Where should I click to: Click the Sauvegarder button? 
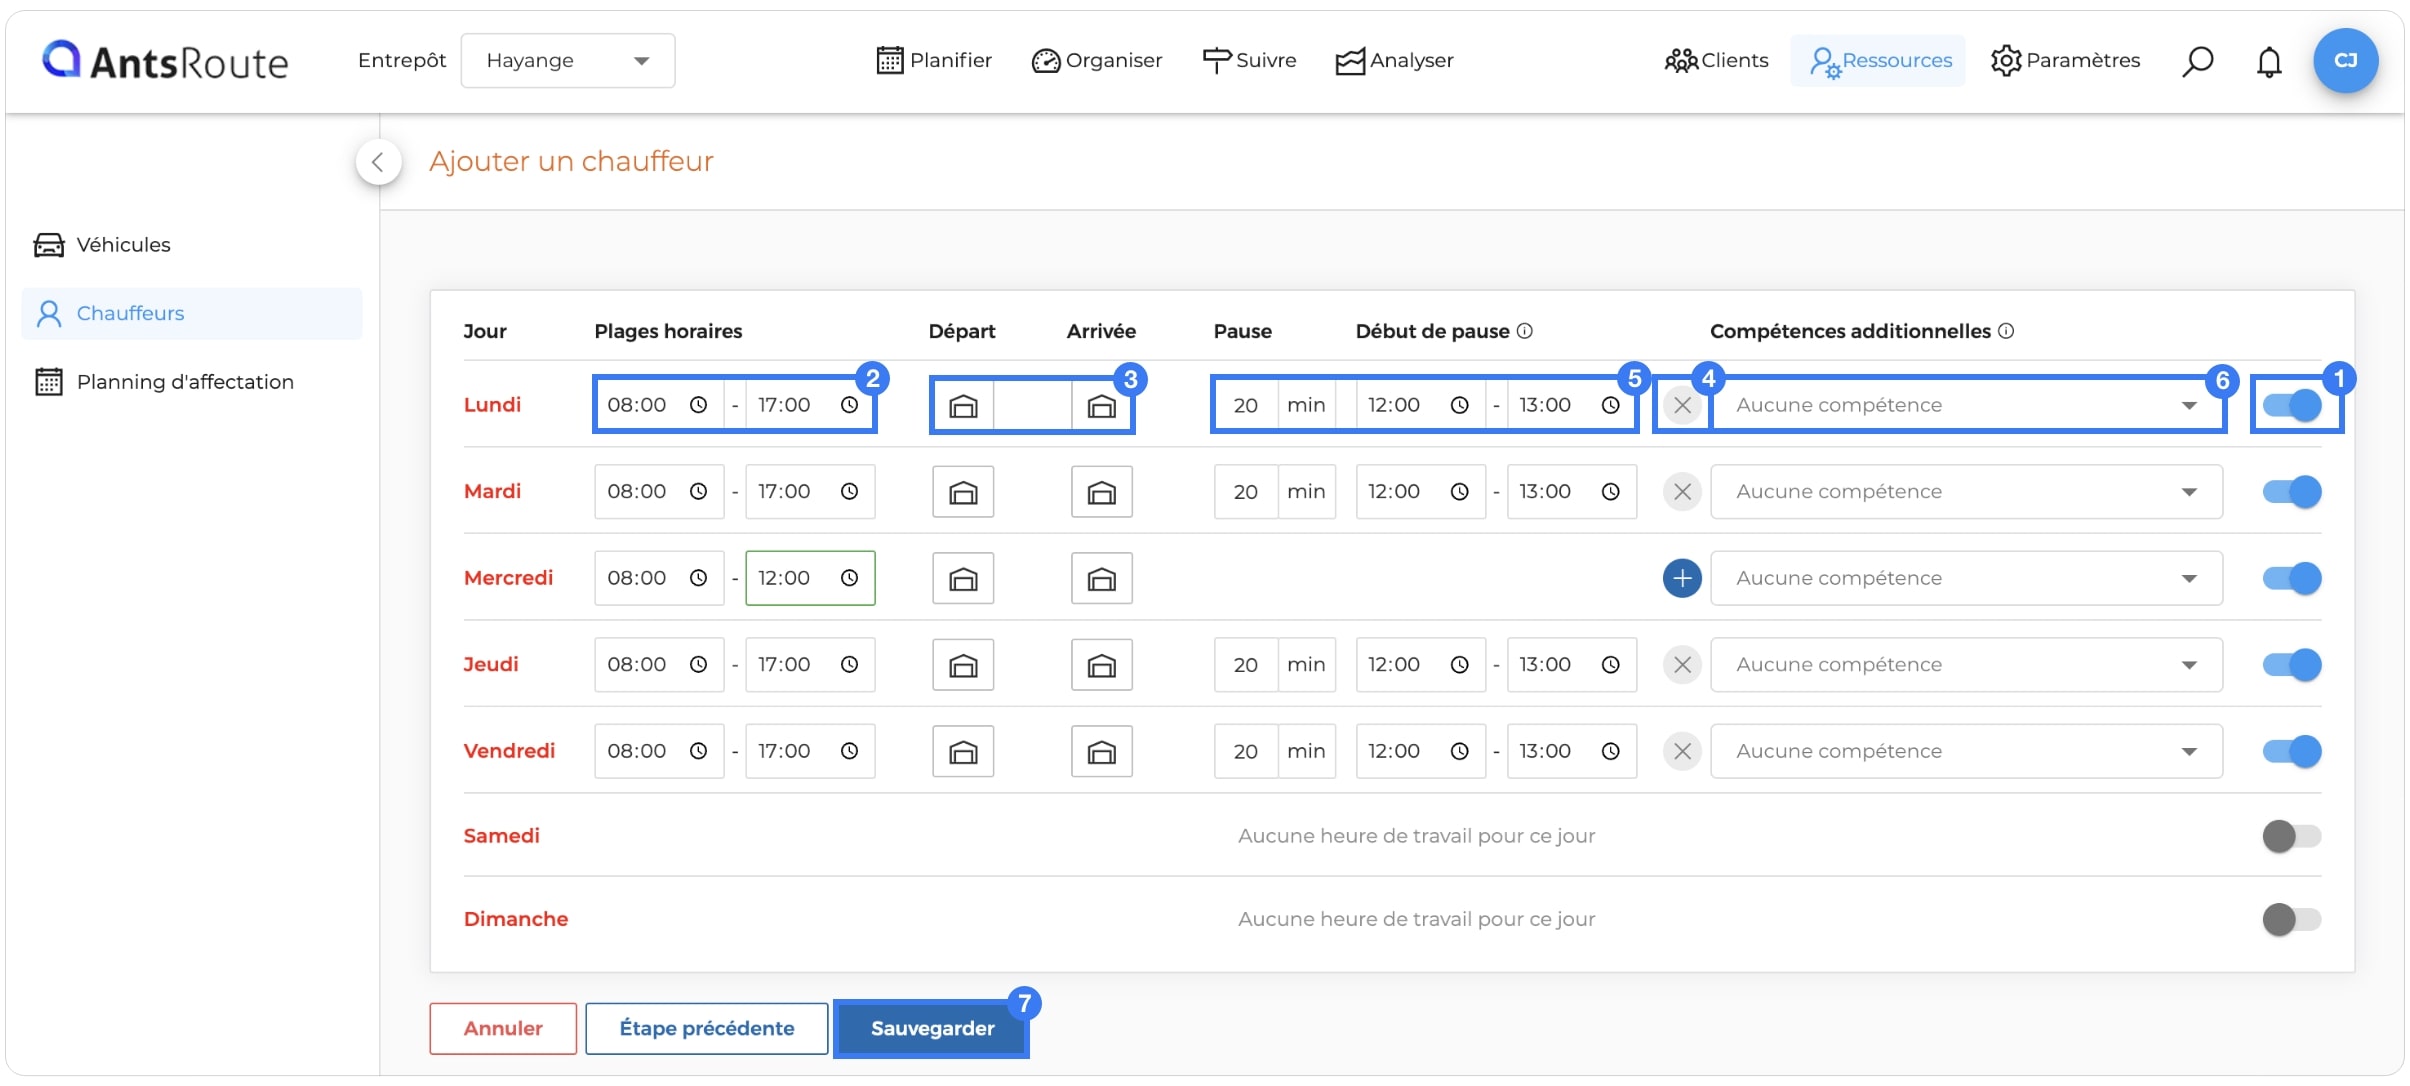(932, 1028)
